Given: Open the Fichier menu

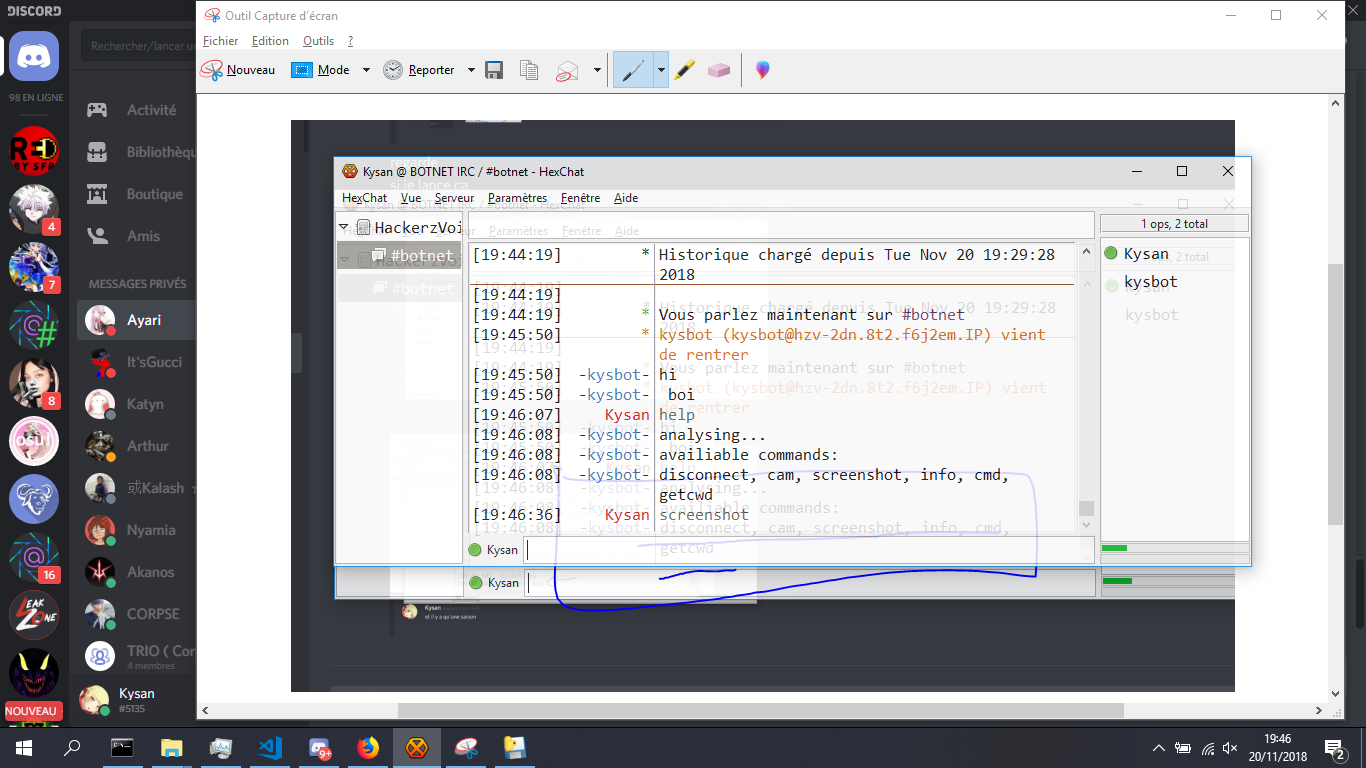Looking at the screenshot, I should point(221,41).
